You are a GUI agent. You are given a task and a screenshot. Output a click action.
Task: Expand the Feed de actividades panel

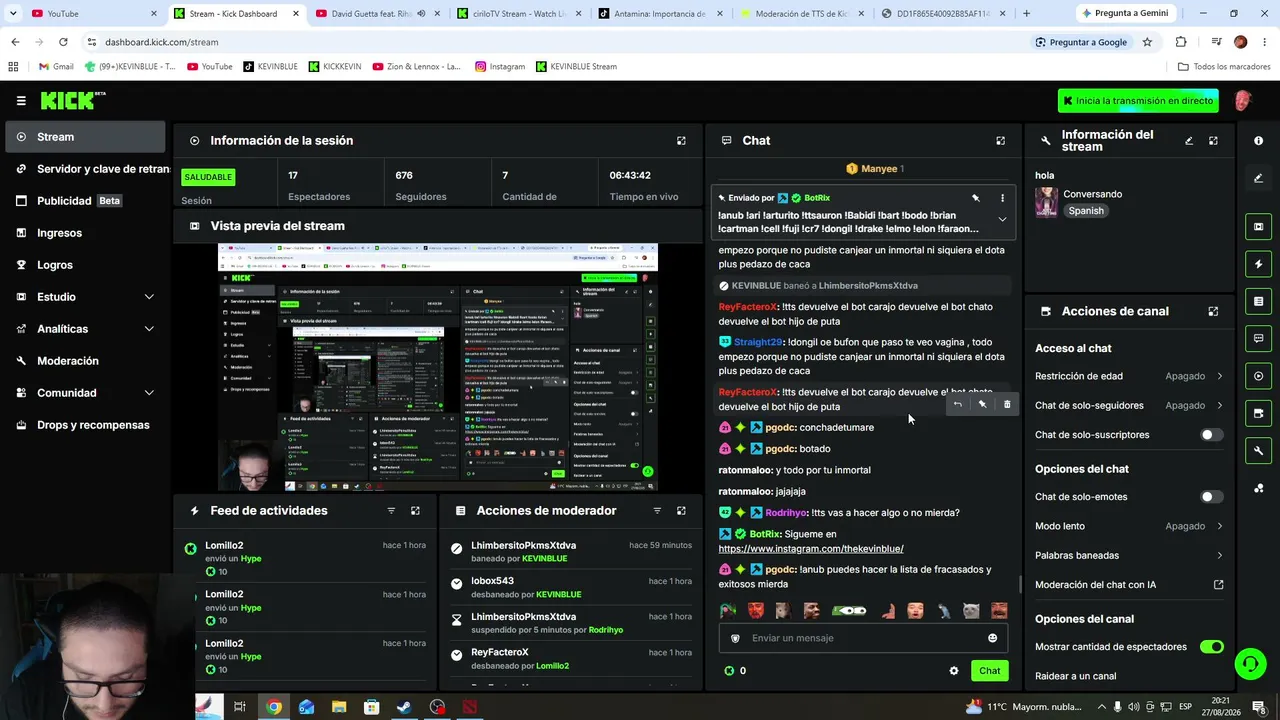(415, 511)
